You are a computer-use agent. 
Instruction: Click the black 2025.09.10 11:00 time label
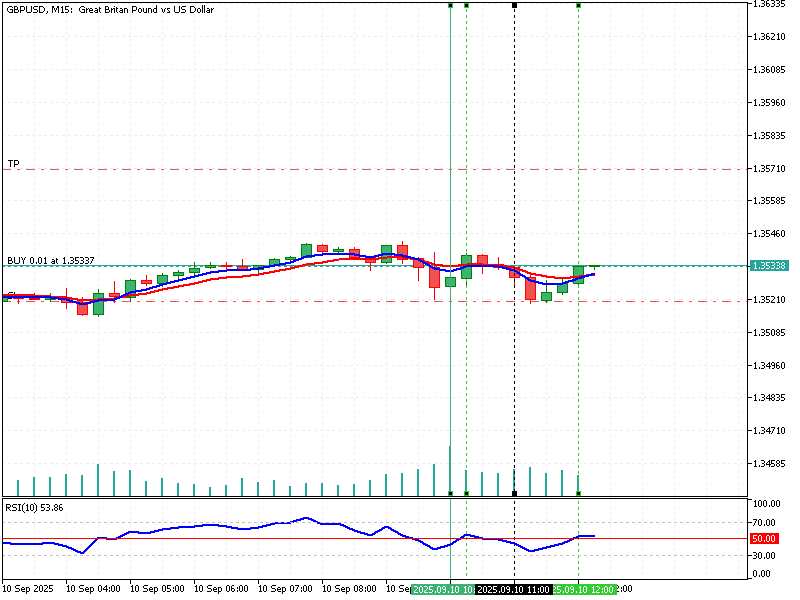click(512, 590)
